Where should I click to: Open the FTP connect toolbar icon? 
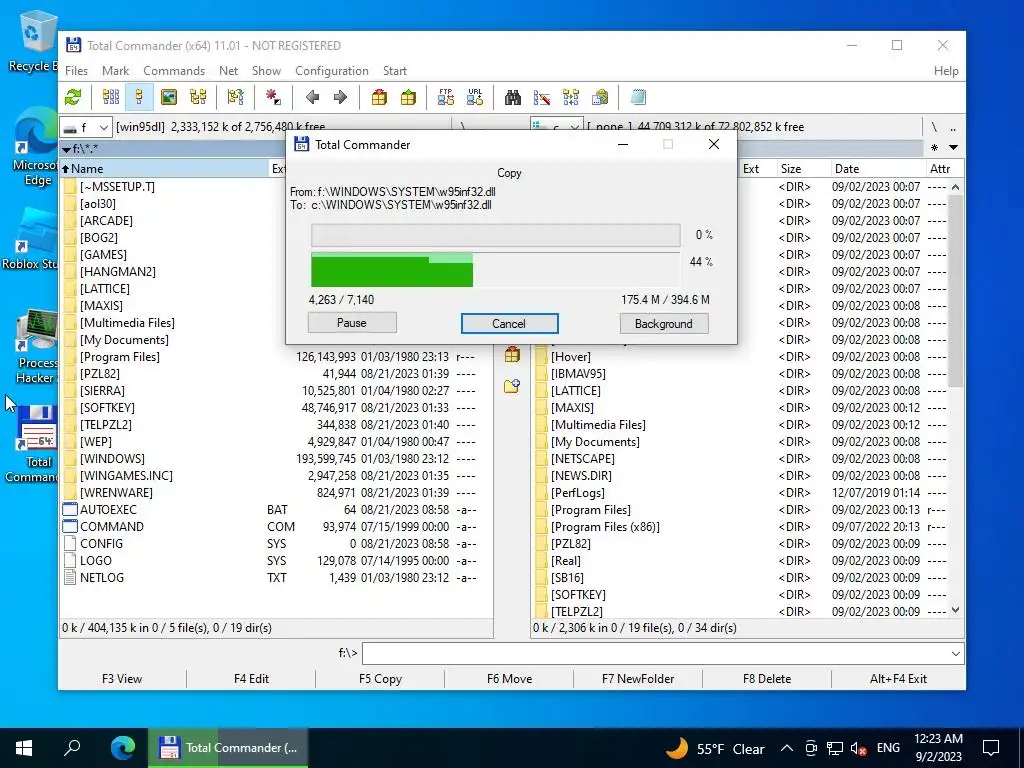tap(446, 97)
